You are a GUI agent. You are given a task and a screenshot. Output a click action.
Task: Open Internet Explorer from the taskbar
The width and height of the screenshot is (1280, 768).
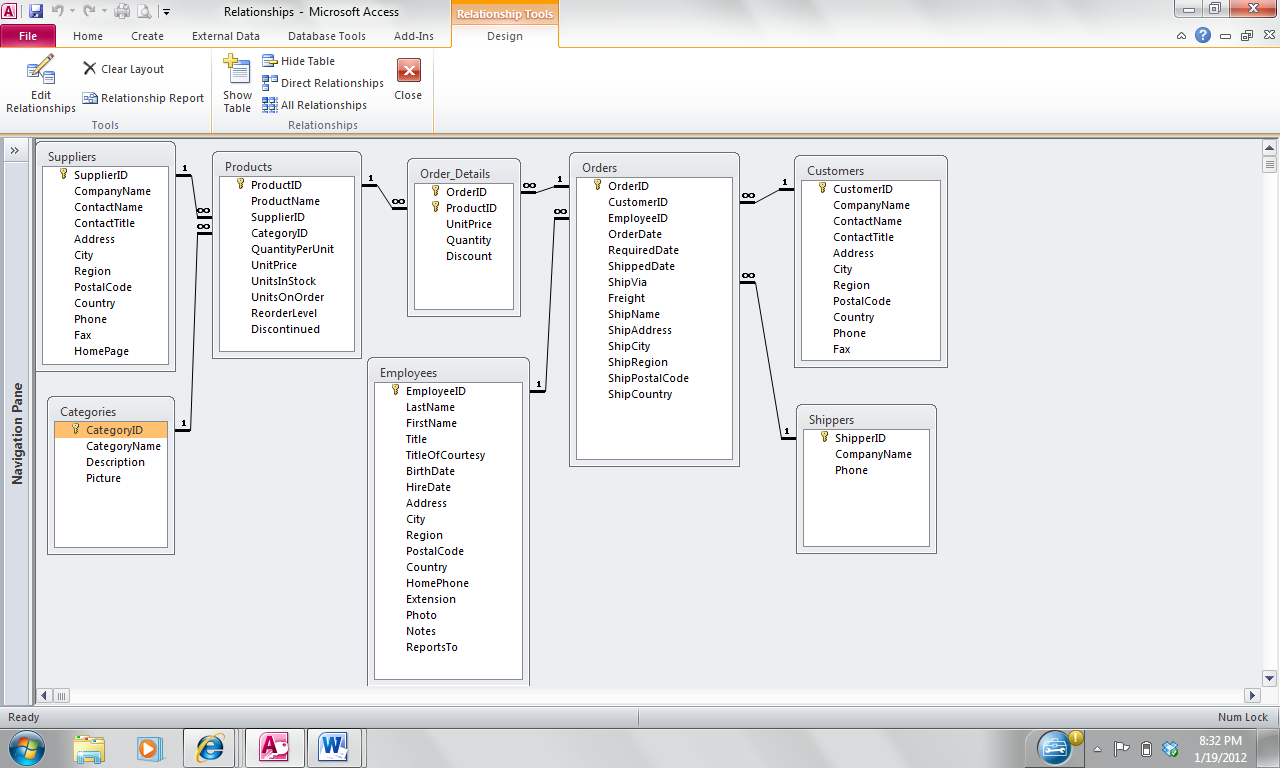tap(211, 747)
